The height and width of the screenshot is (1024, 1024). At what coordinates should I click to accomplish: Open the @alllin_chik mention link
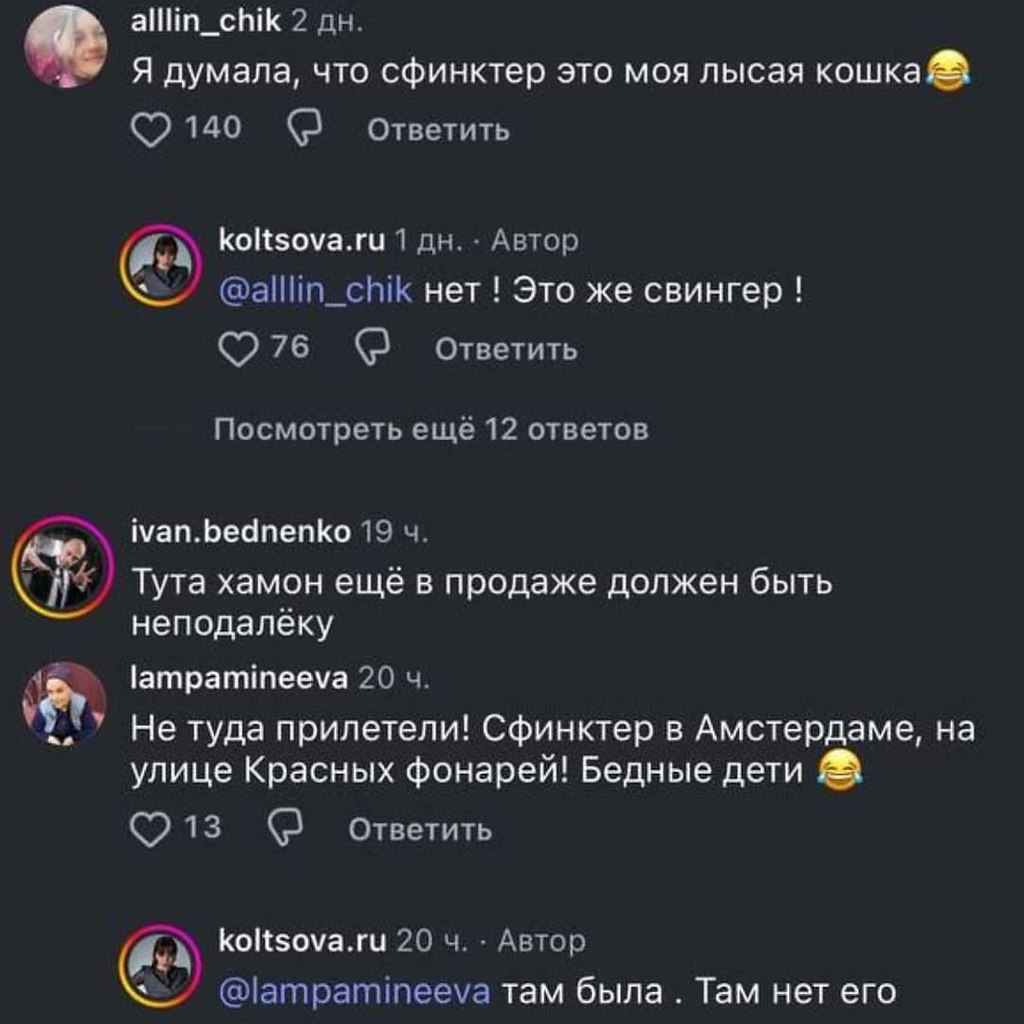(316, 290)
